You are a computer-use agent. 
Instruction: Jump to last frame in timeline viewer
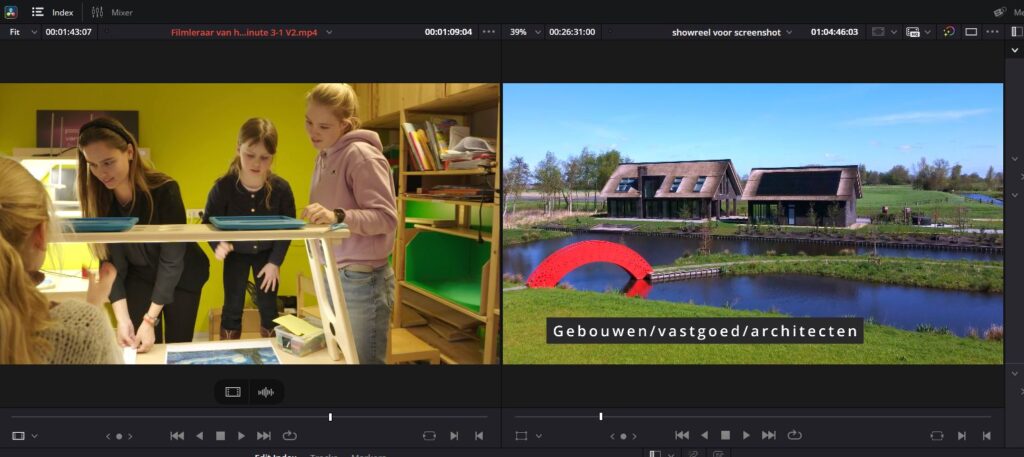click(769, 435)
